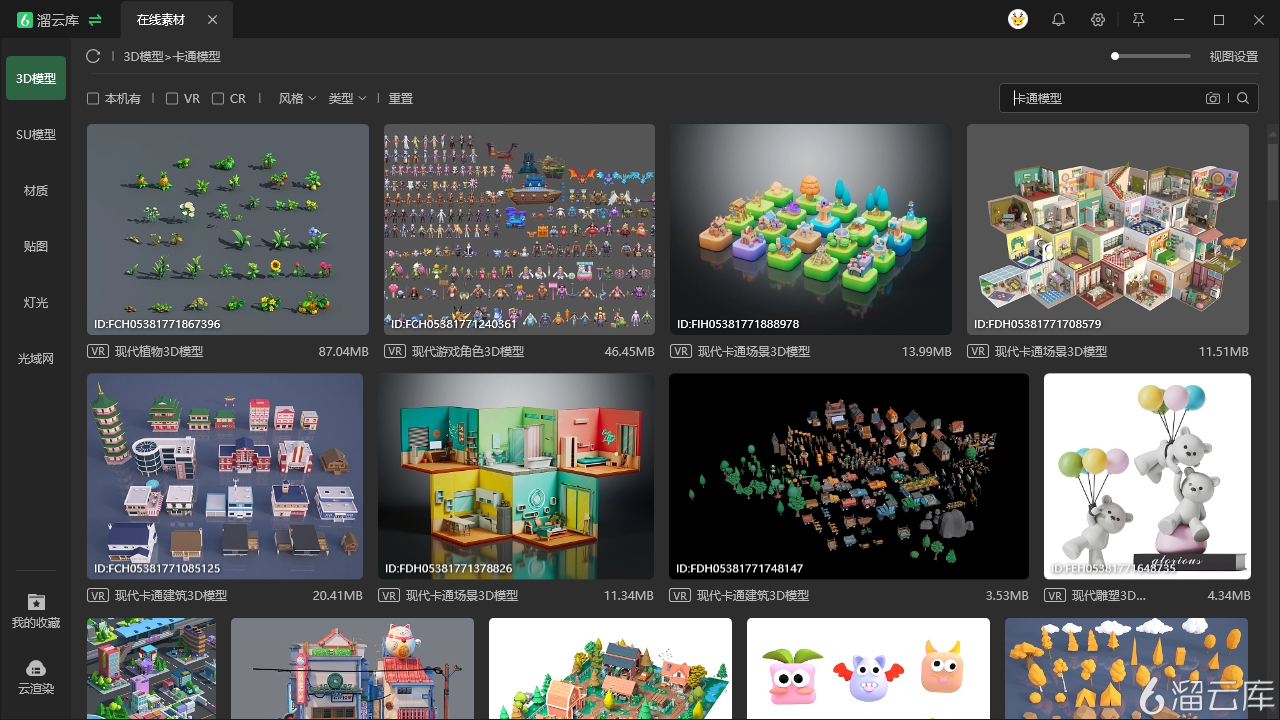Open the settings gear icon
The image size is (1280, 720).
coord(1098,20)
